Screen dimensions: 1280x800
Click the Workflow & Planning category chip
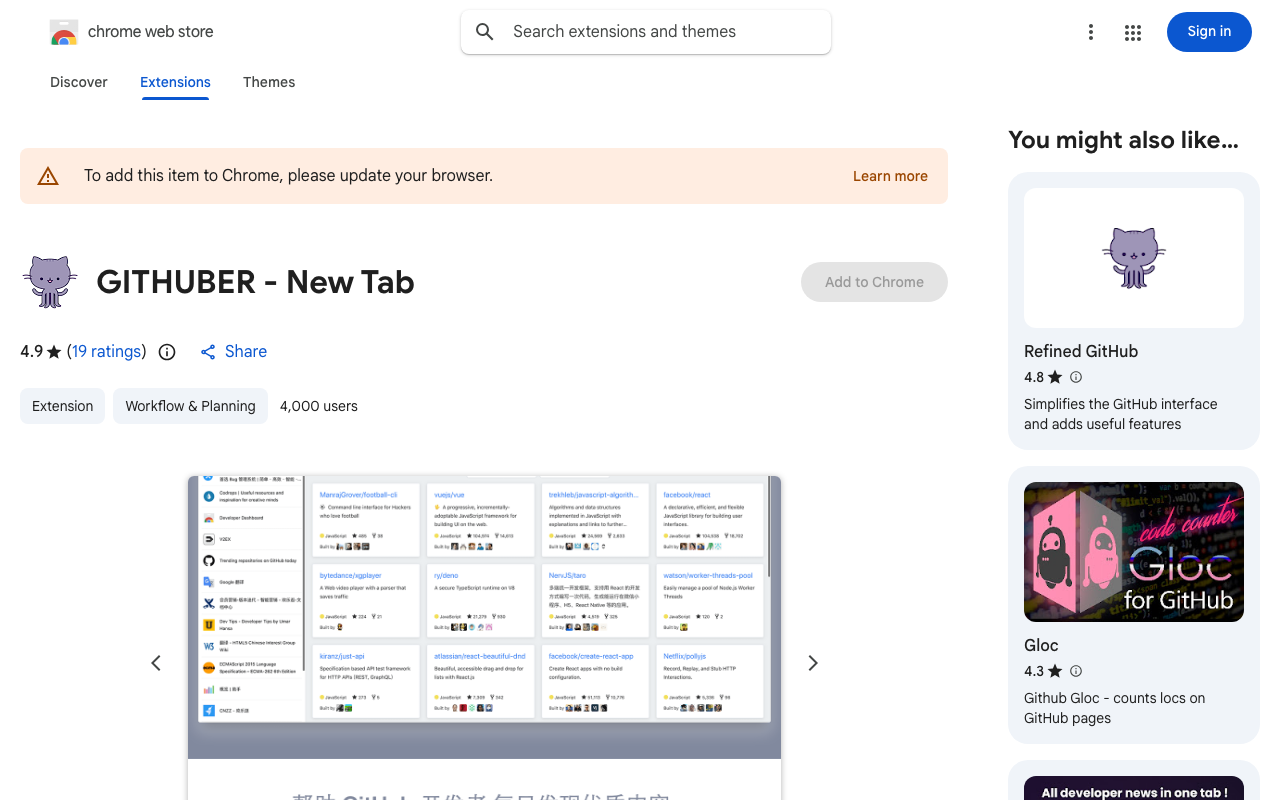pyautogui.click(x=190, y=406)
